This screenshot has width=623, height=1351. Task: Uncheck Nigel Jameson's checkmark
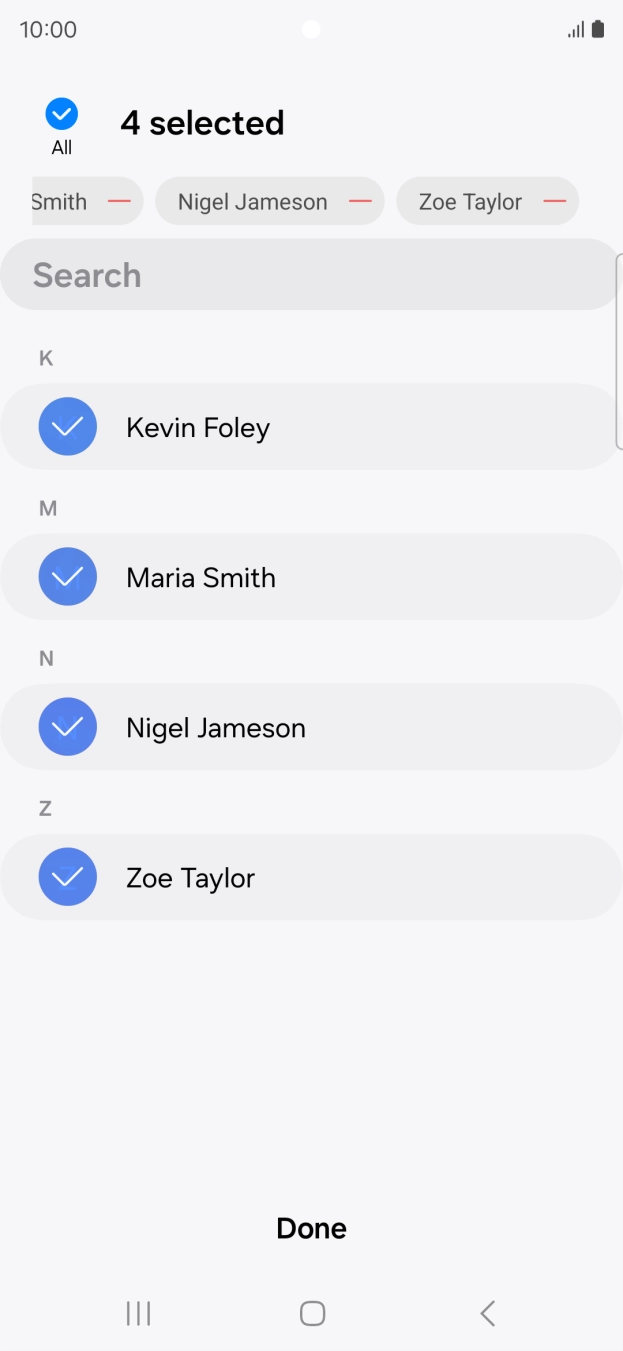68,727
